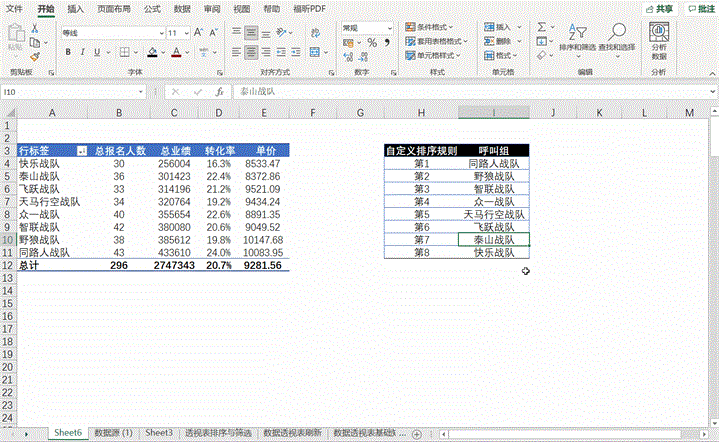Open the 行标签 filter dropdown in pivot table
The height and width of the screenshot is (442, 719).
pos(82,150)
